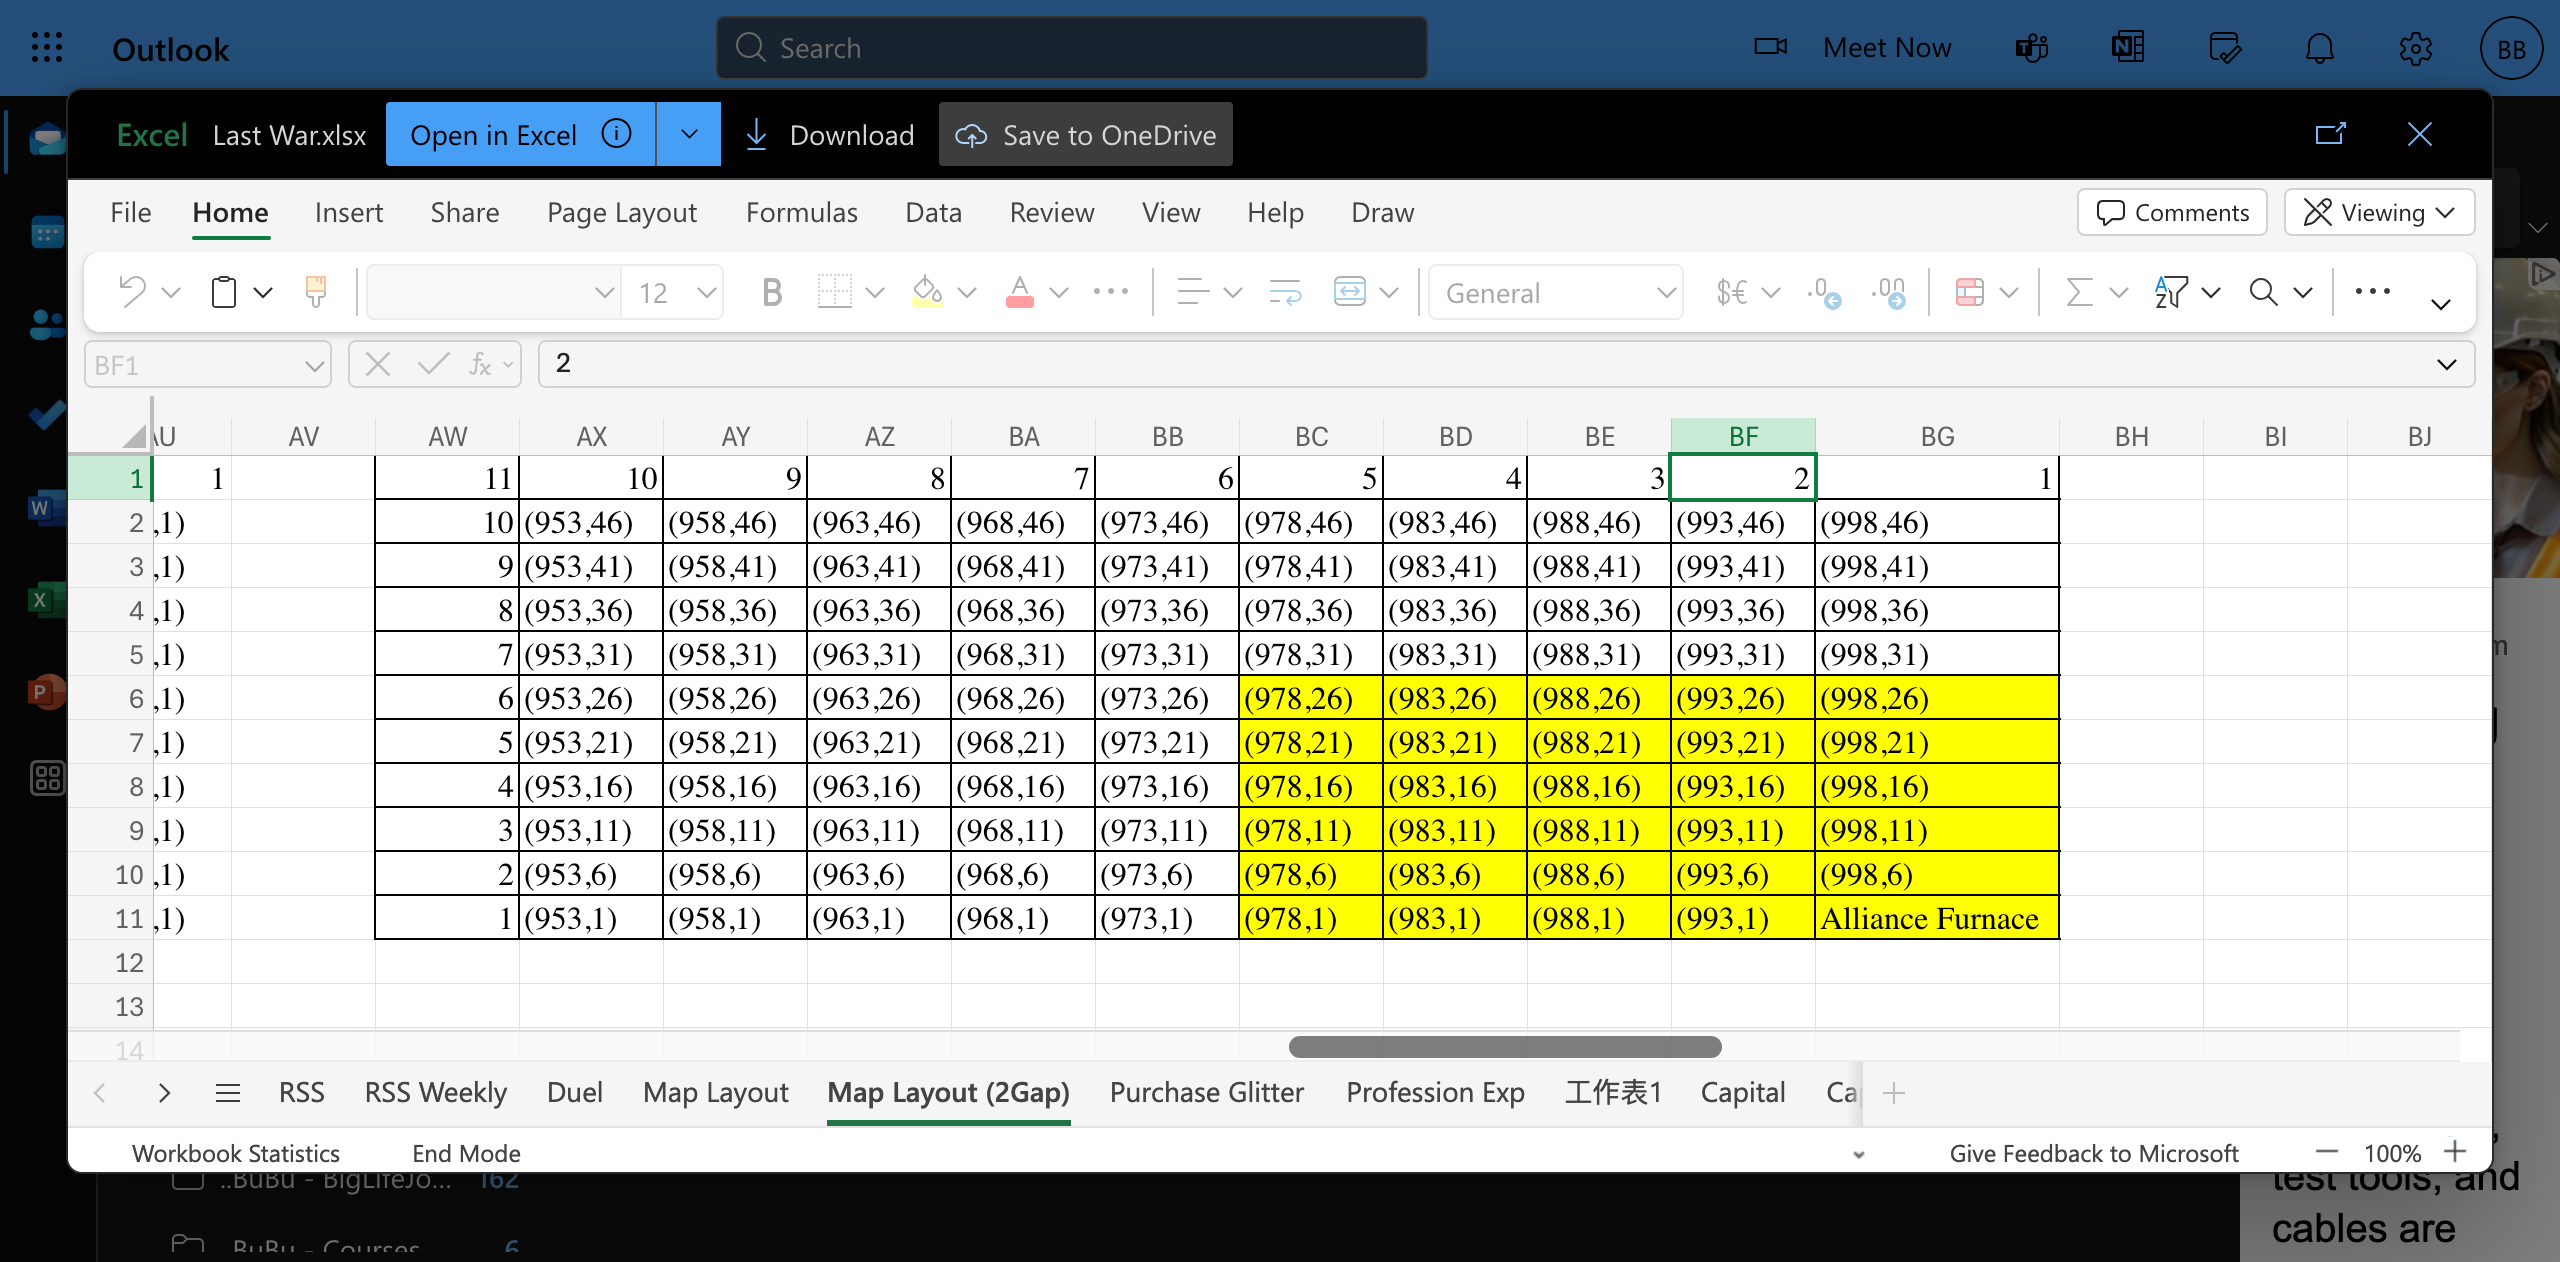Open more font options ellipsis
Viewport: 2560px width, 1262px height.
[1111, 292]
